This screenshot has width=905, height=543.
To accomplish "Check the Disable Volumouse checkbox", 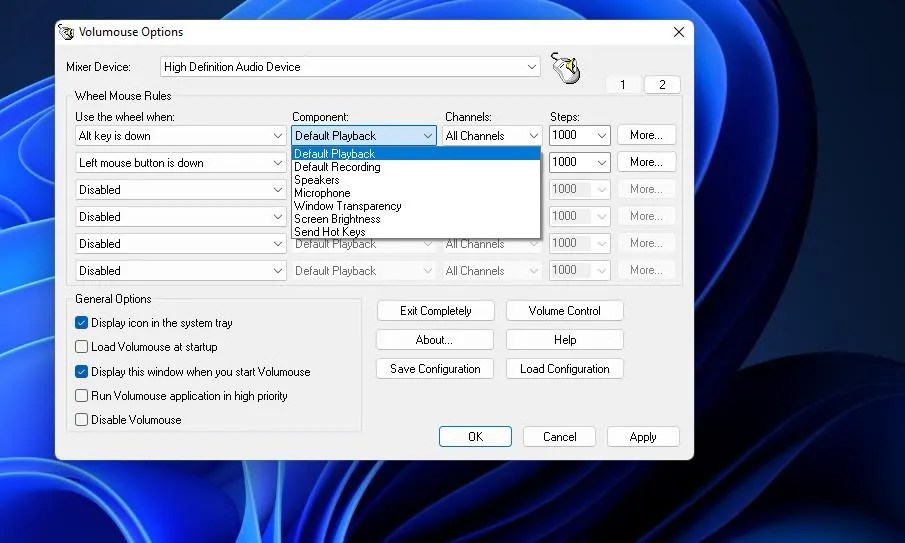I will tap(81, 420).
